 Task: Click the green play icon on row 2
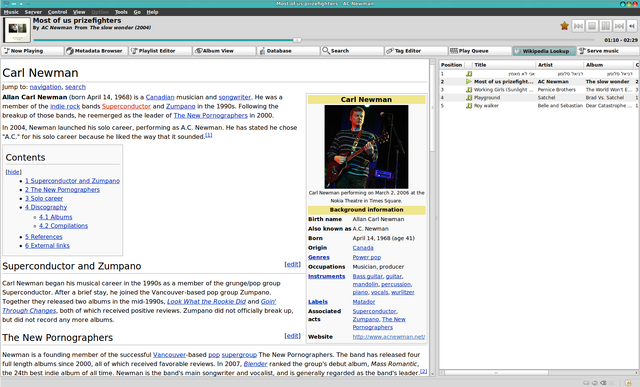coord(469,82)
